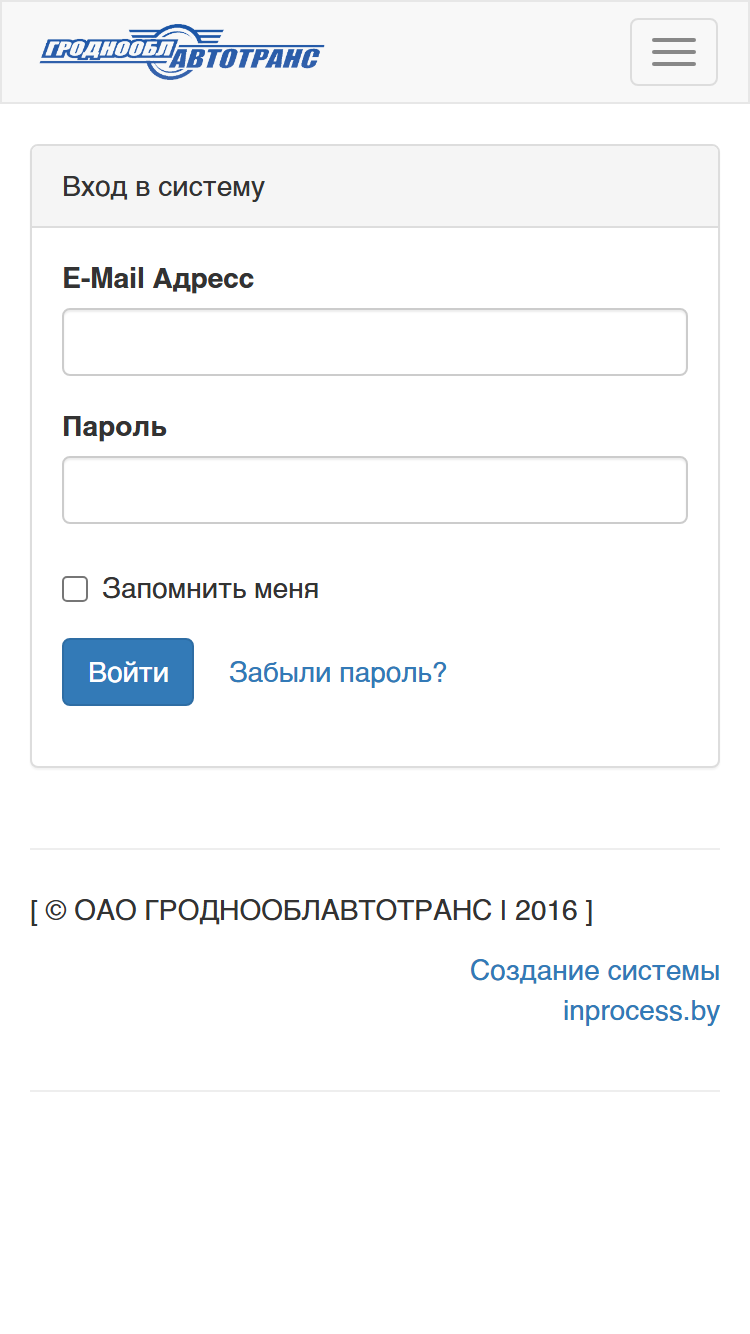Focus the Пароль password input field

(x=375, y=490)
